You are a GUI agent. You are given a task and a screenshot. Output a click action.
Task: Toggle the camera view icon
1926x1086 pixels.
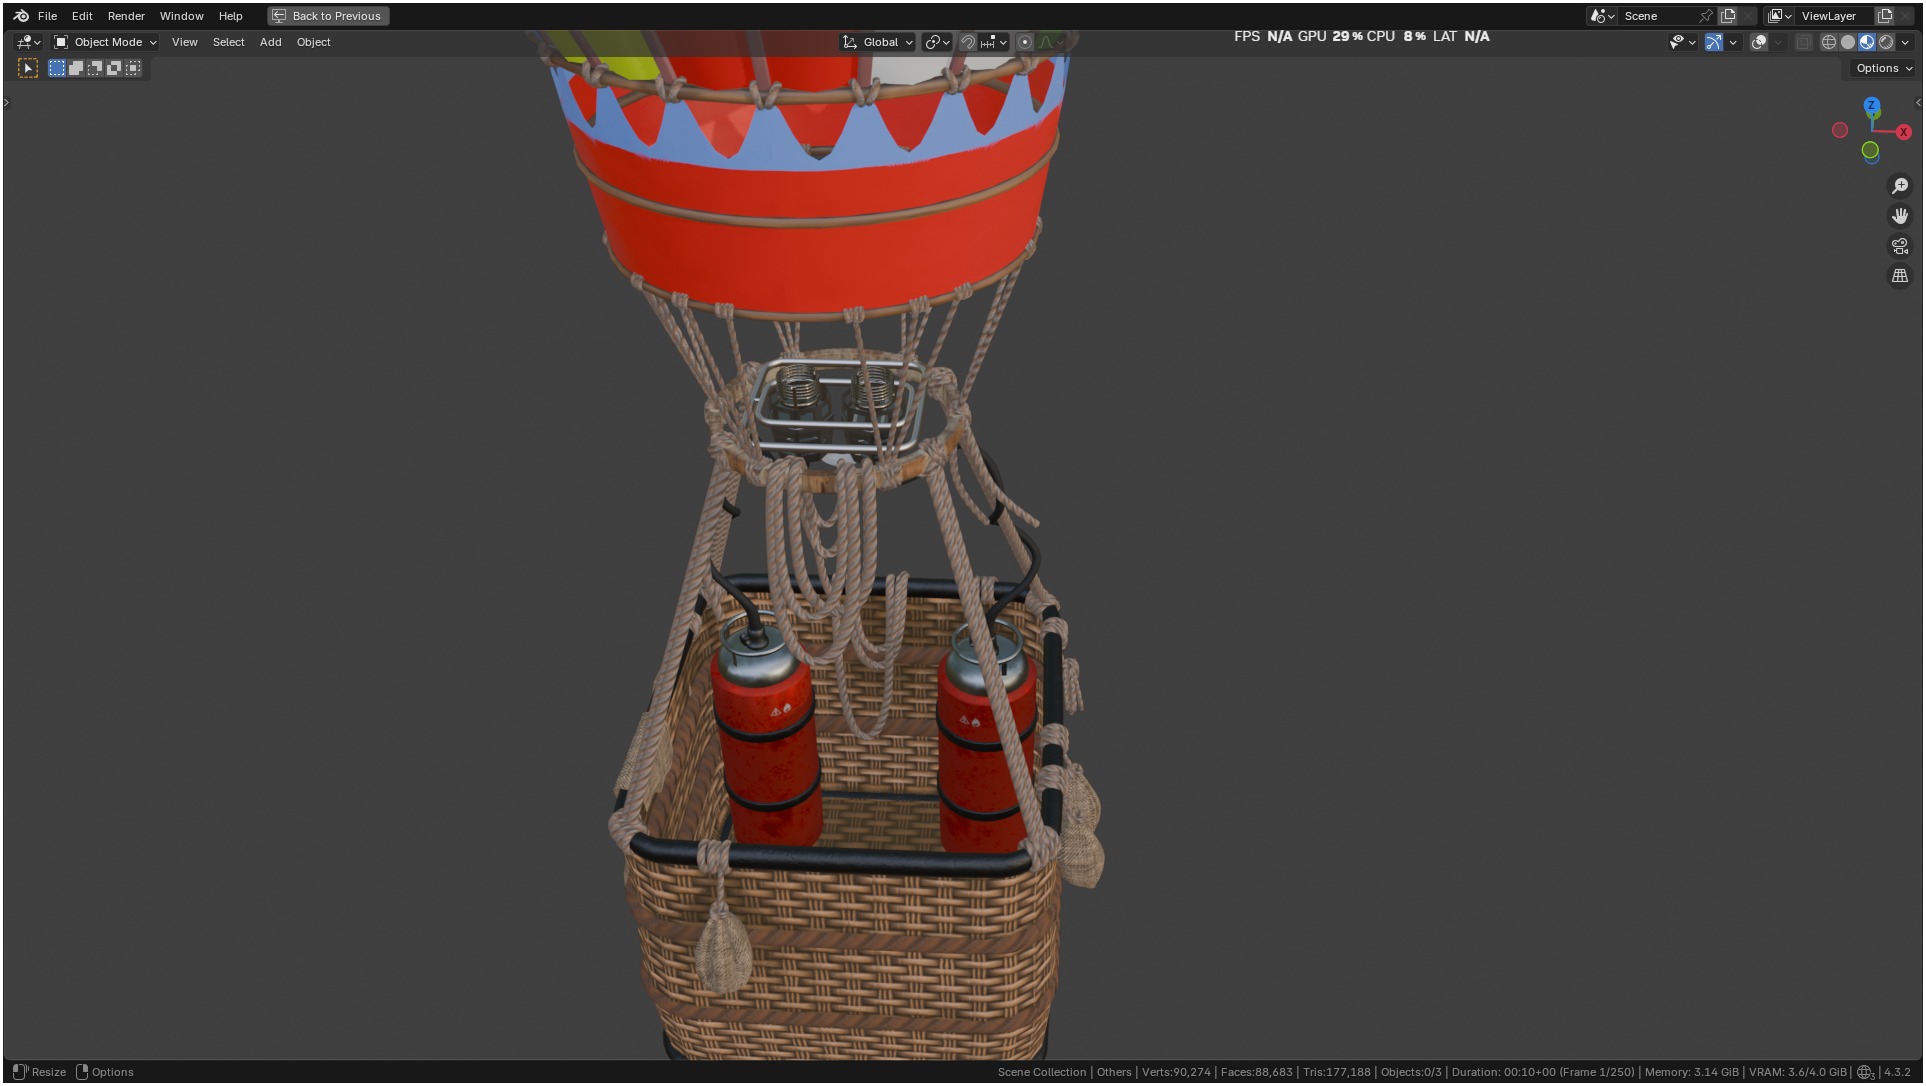pyautogui.click(x=1900, y=246)
